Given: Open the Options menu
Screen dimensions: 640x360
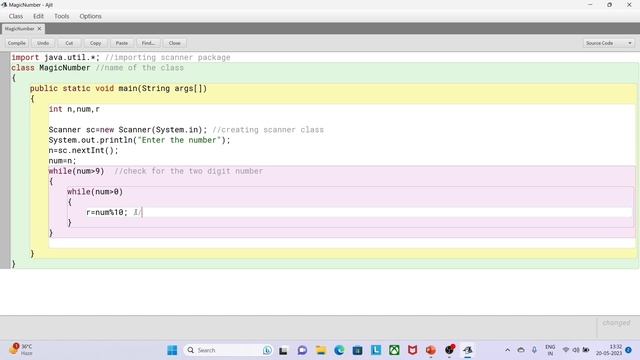Looking at the screenshot, I should tap(91, 16).
